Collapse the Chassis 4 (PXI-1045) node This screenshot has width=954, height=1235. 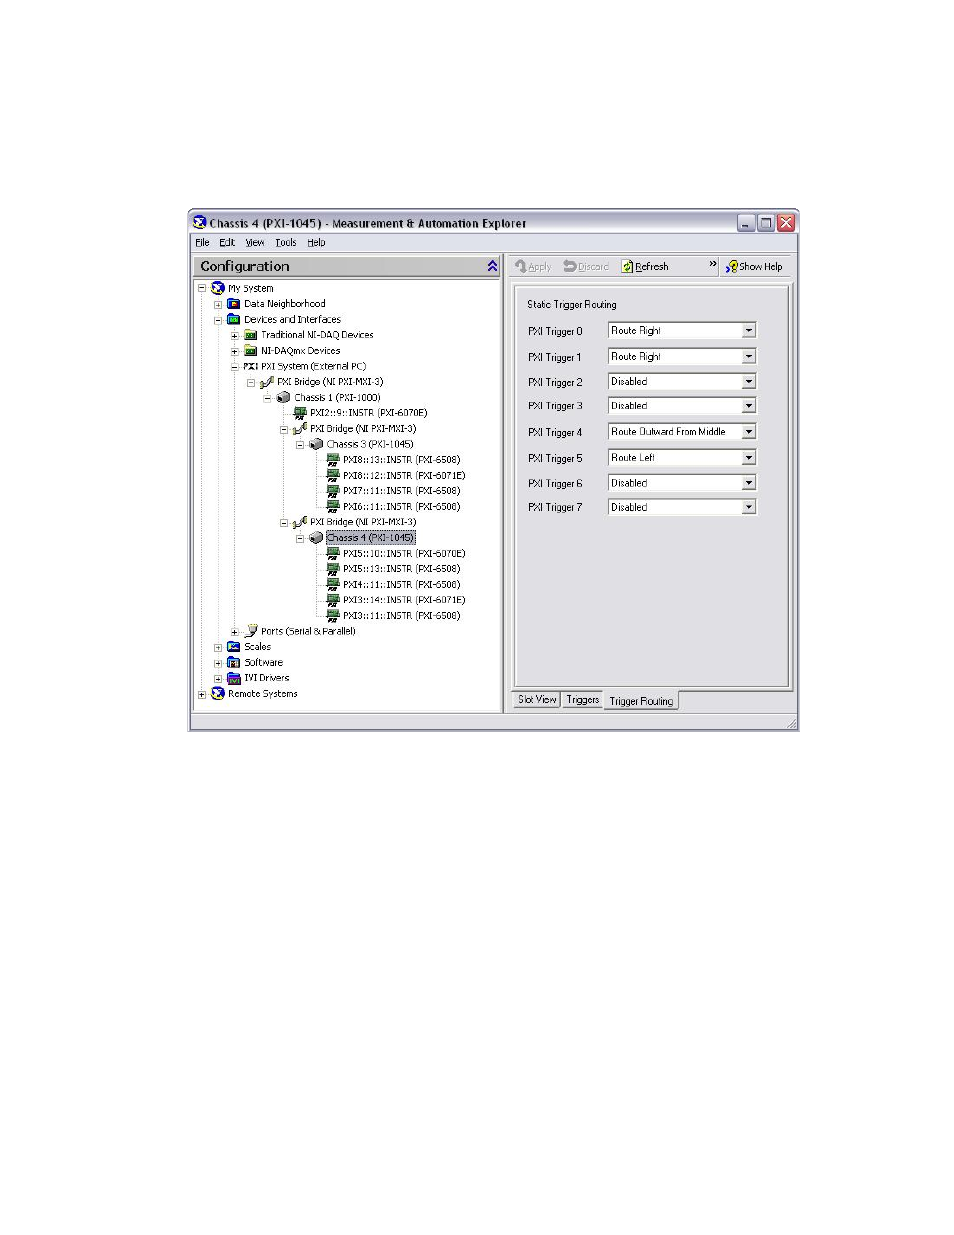click(x=300, y=538)
